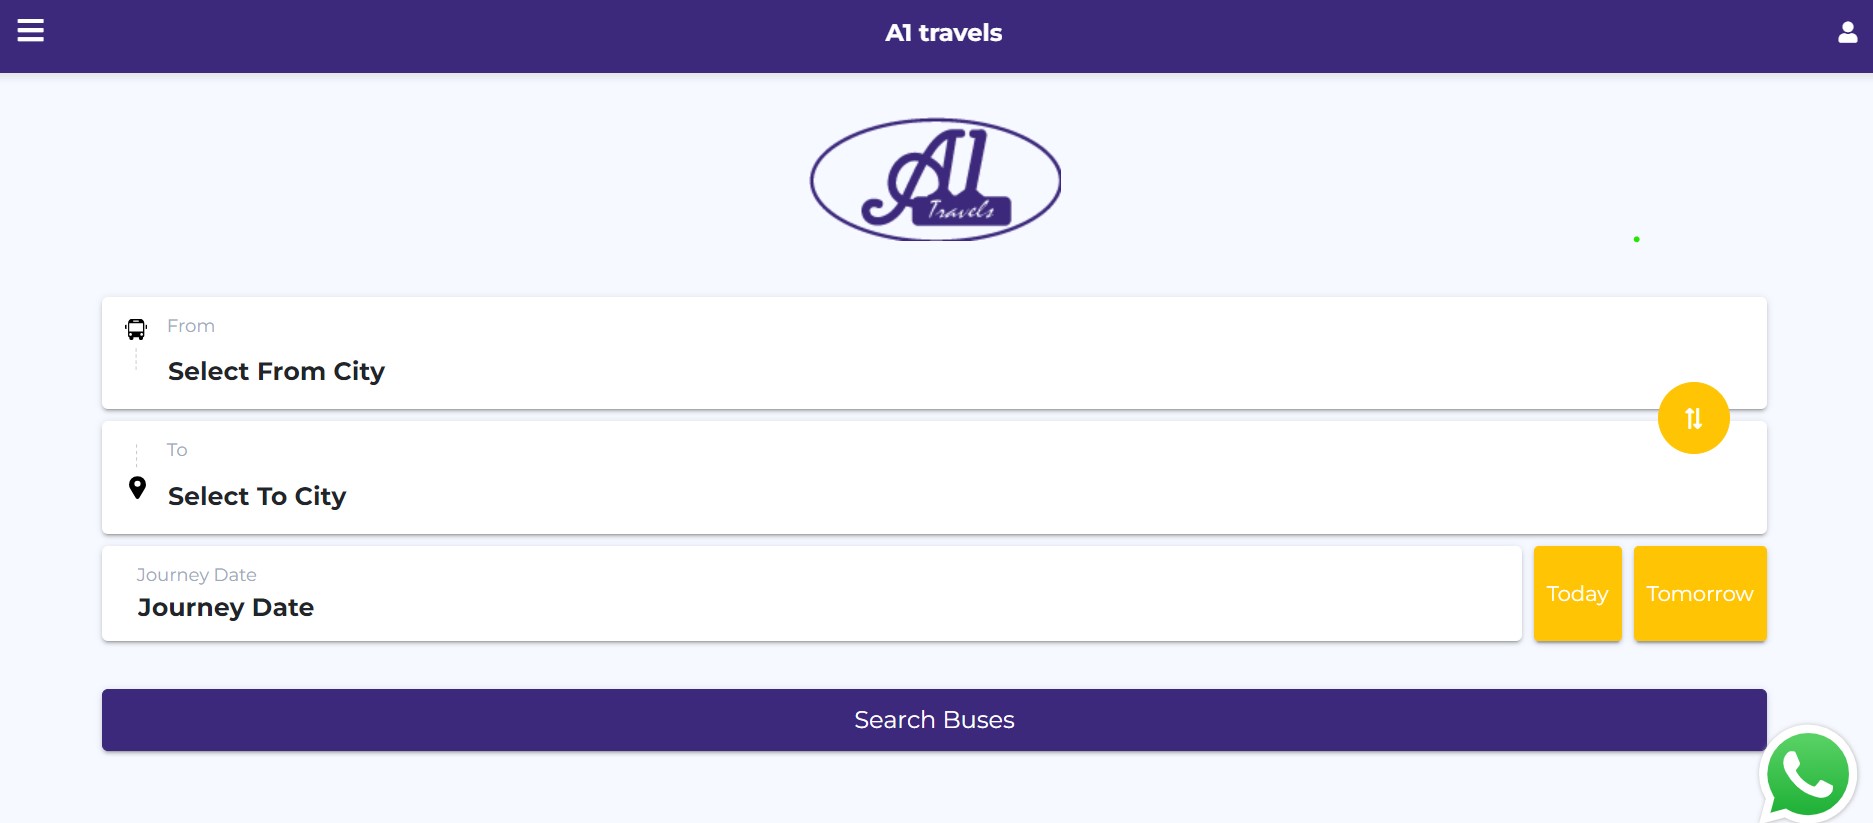Open the hamburger menu
The image size is (1873, 823).
31,31
